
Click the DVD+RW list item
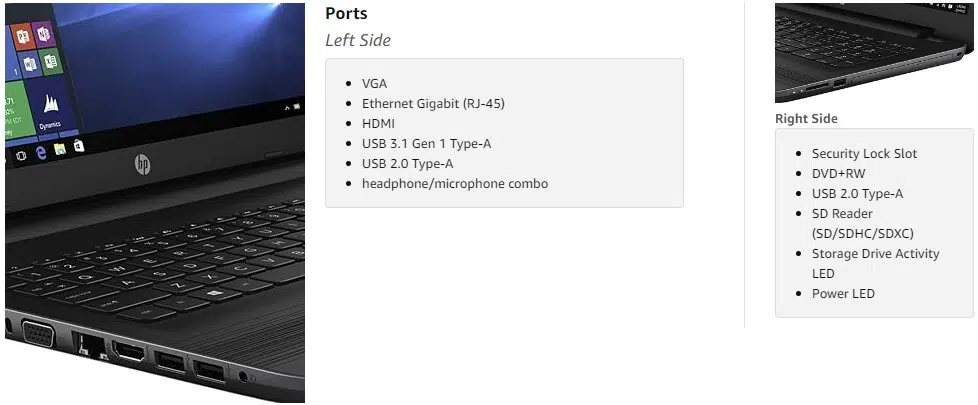(839, 173)
